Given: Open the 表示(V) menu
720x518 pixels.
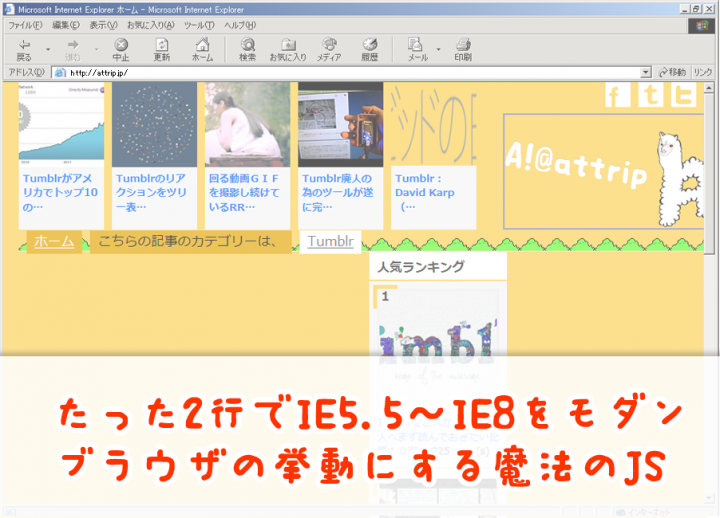Looking at the screenshot, I should tap(103, 25).
